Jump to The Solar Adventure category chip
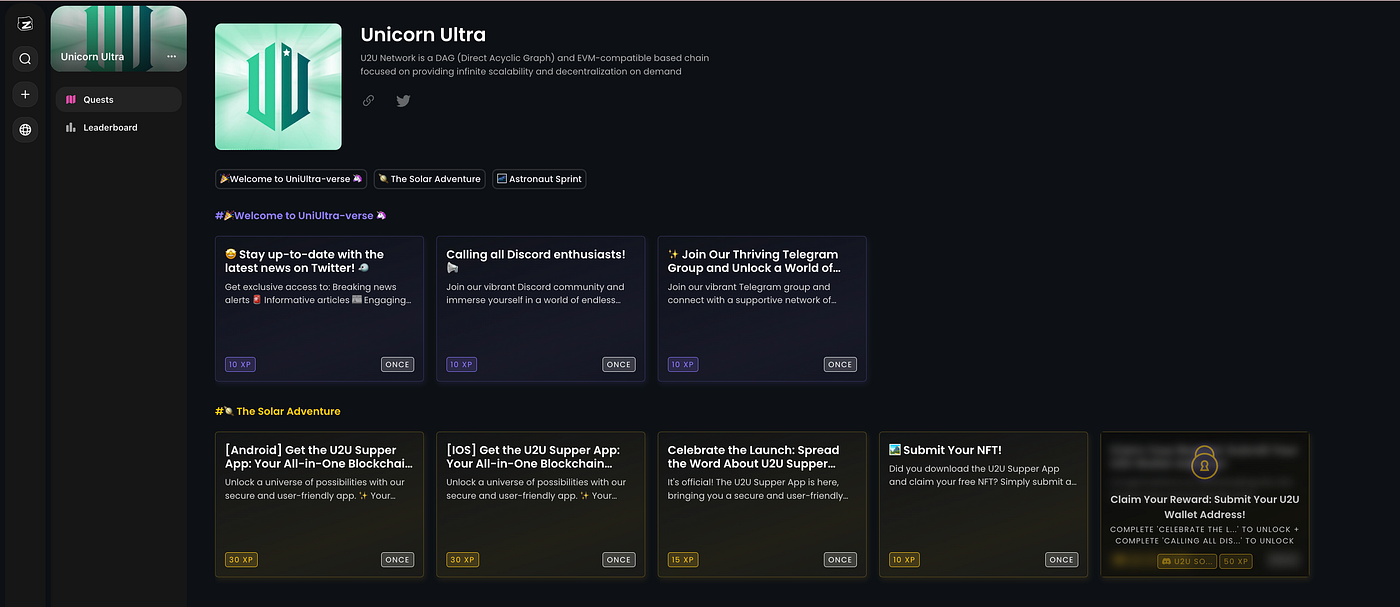The height and width of the screenshot is (607, 1400). point(430,179)
